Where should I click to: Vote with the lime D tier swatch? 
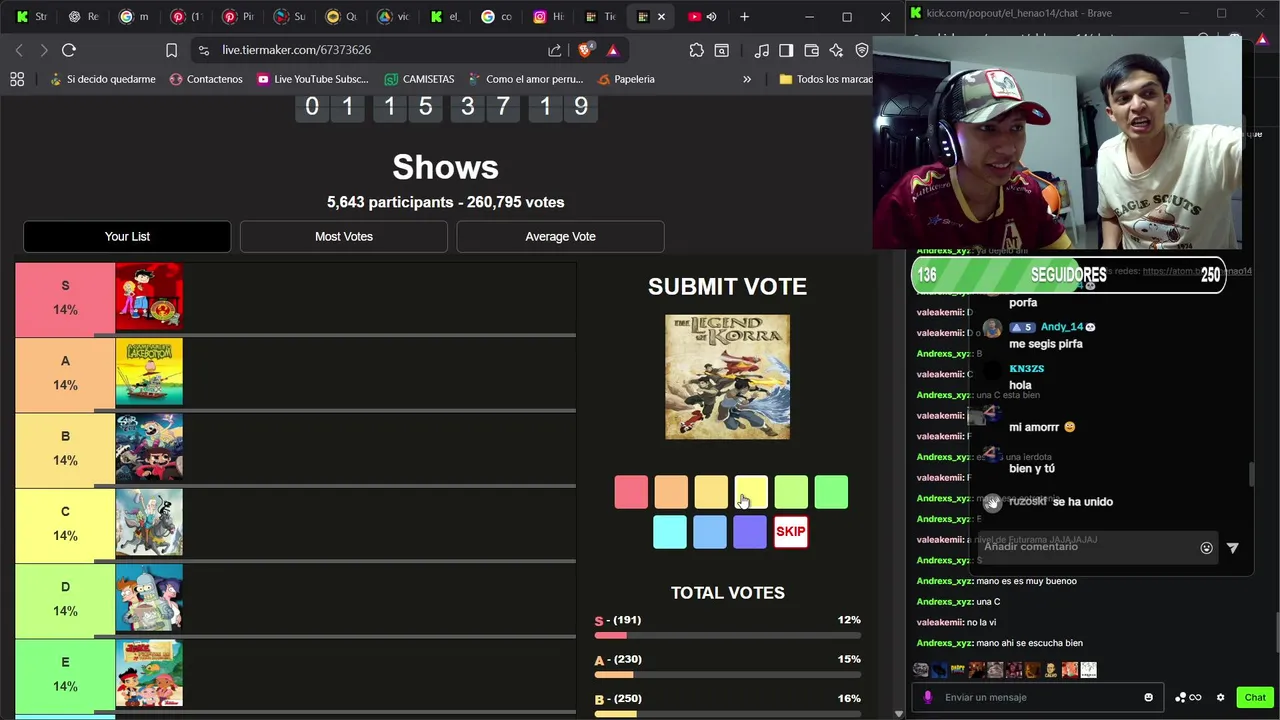tap(791, 492)
